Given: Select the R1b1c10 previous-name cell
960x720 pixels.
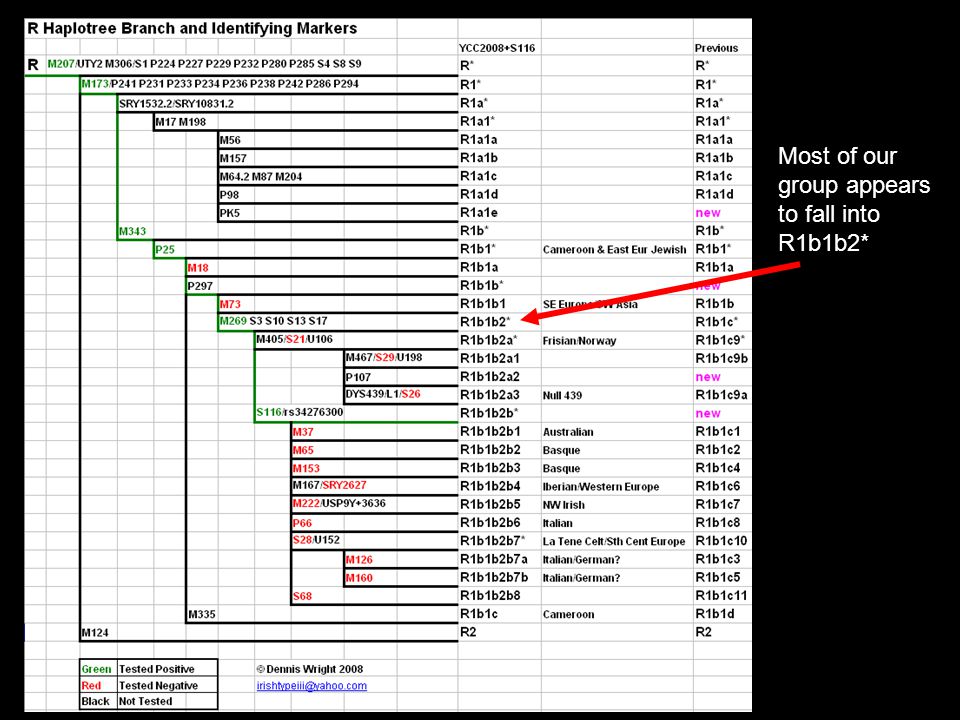Looking at the screenshot, I should [721, 541].
